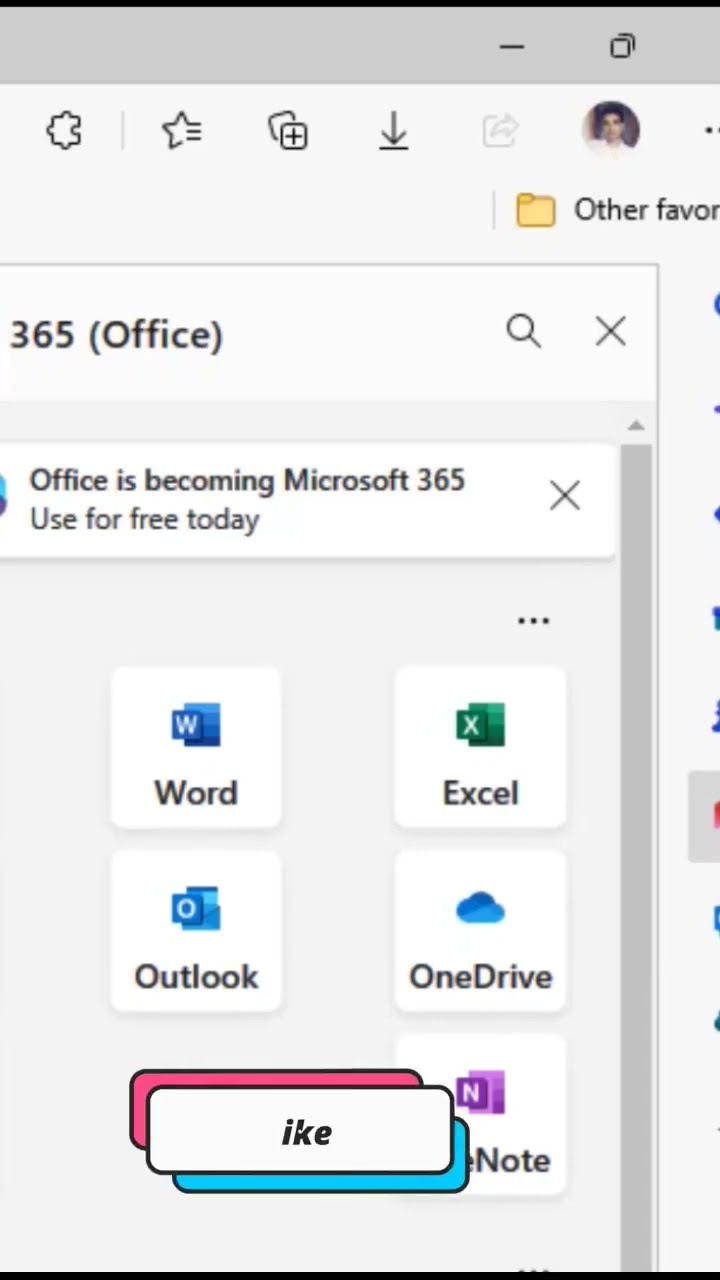This screenshot has width=720, height=1280.
Task: Show Downloads via the arrow icon
Action: (394, 131)
